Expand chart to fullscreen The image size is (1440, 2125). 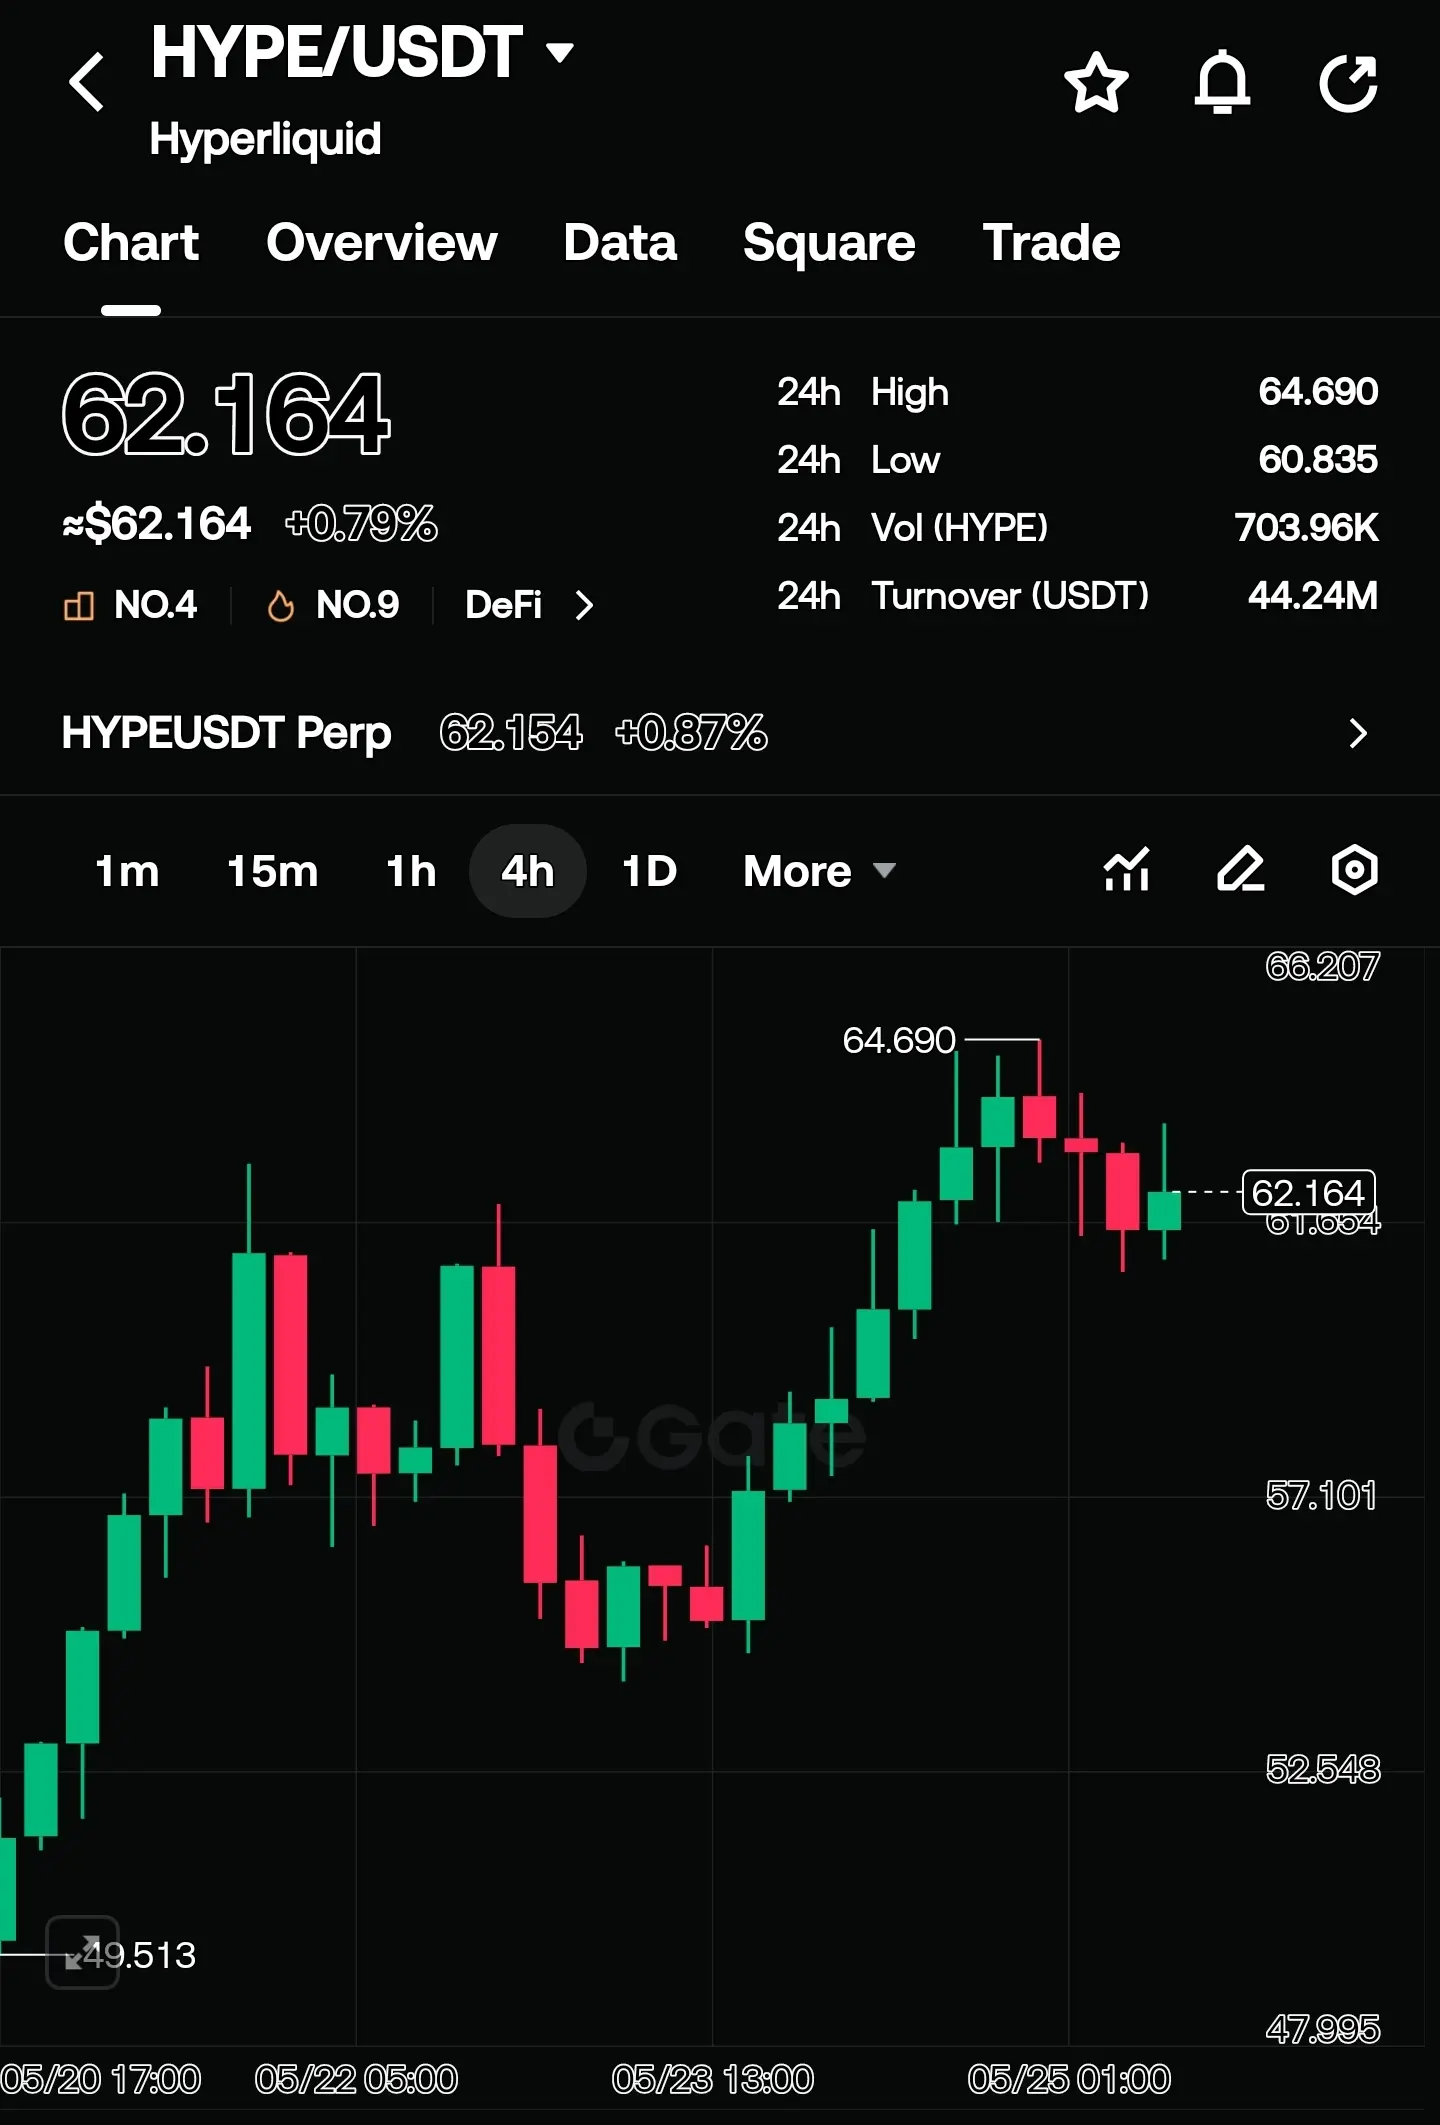pyautogui.click(x=83, y=1952)
